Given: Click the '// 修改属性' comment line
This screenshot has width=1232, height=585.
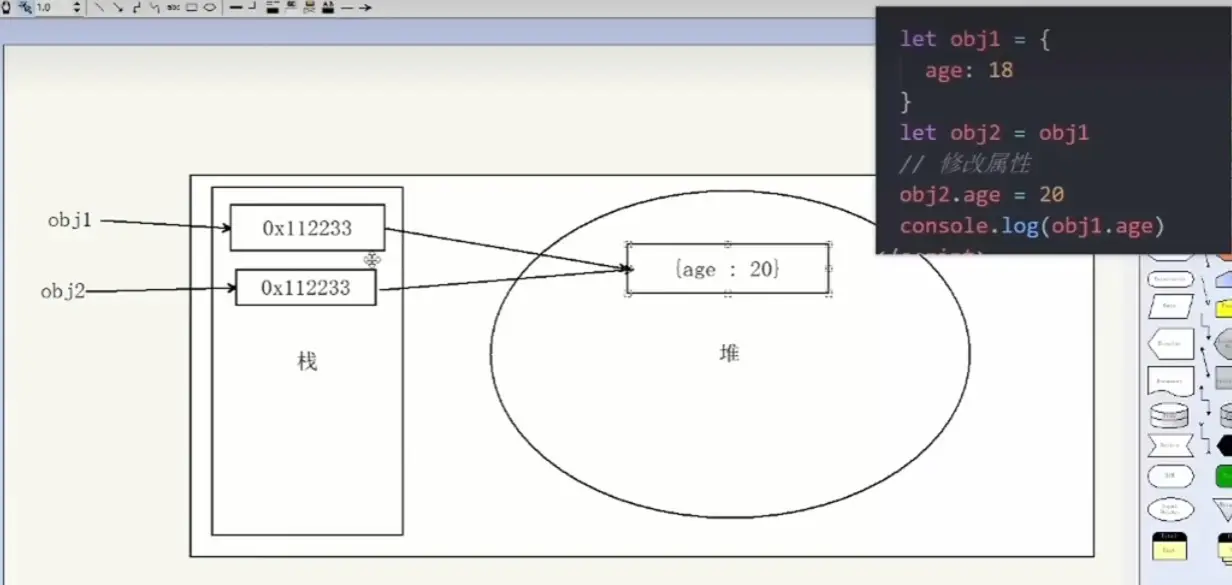Looking at the screenshot, I should click(x=965, y=163).
